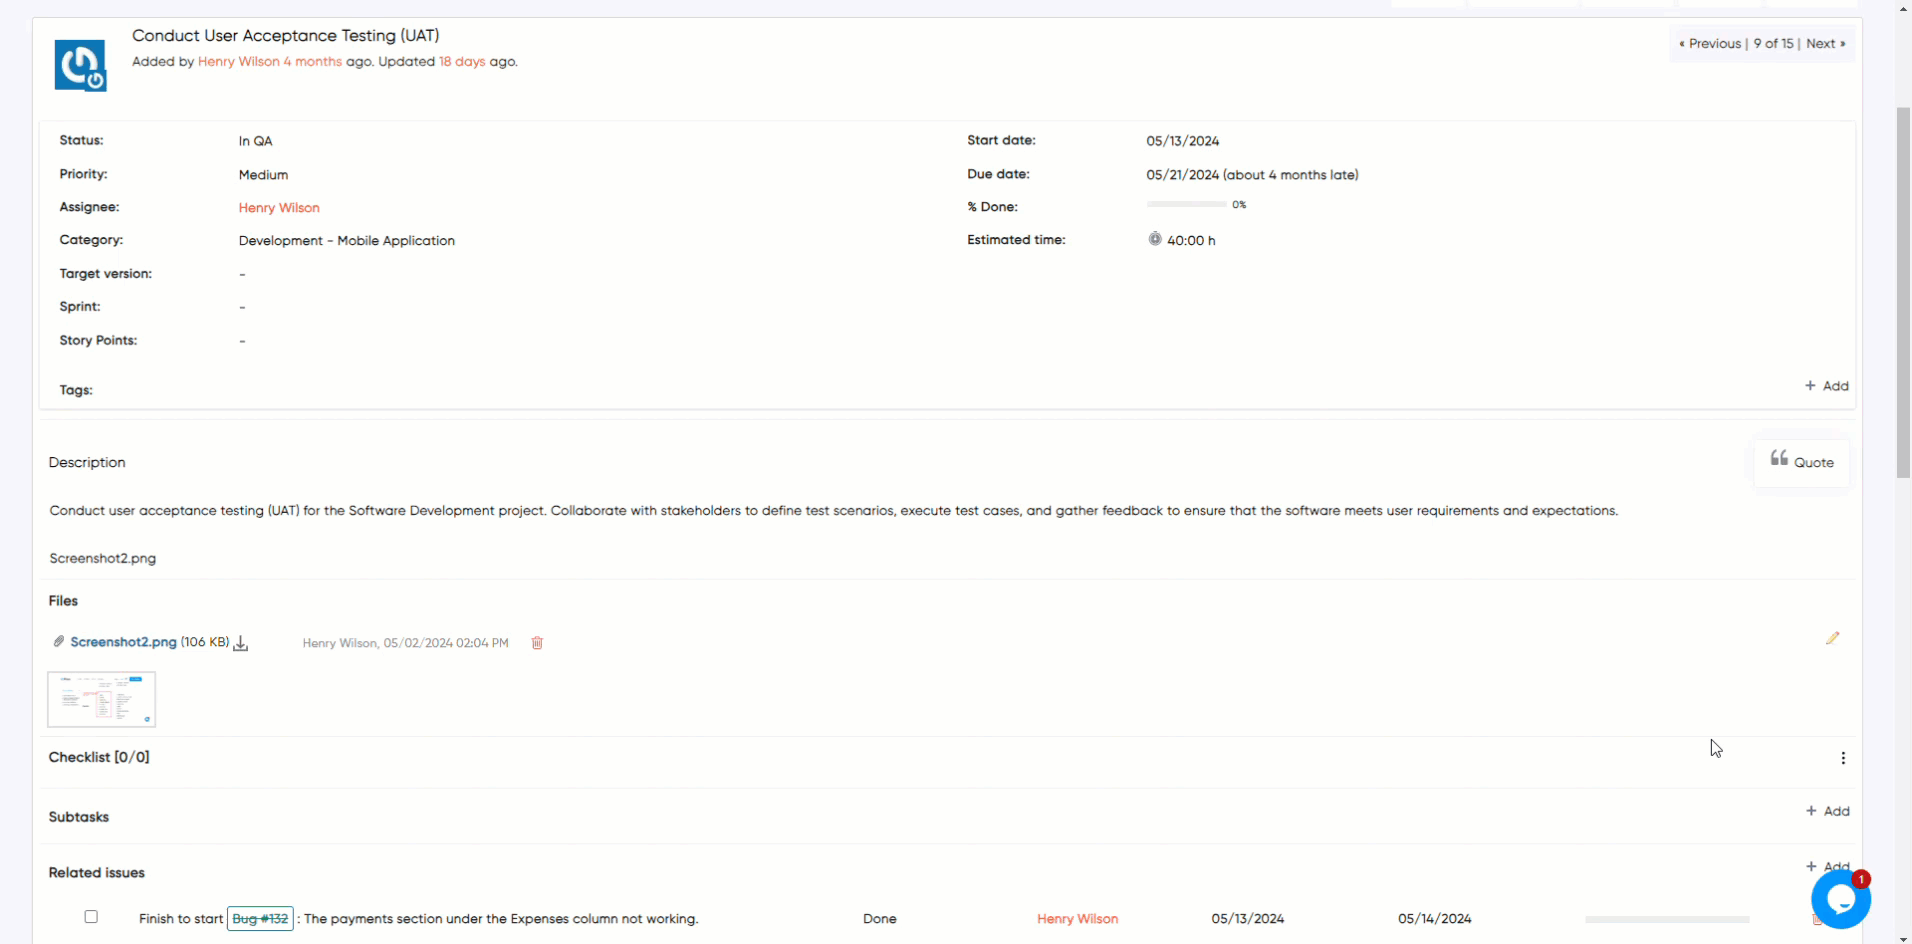The width and height of the screenshot is (1912, 944).
Task: Click the '9 of 15' position indicator
Action: pyautogui.click(x=1773, y=44)
